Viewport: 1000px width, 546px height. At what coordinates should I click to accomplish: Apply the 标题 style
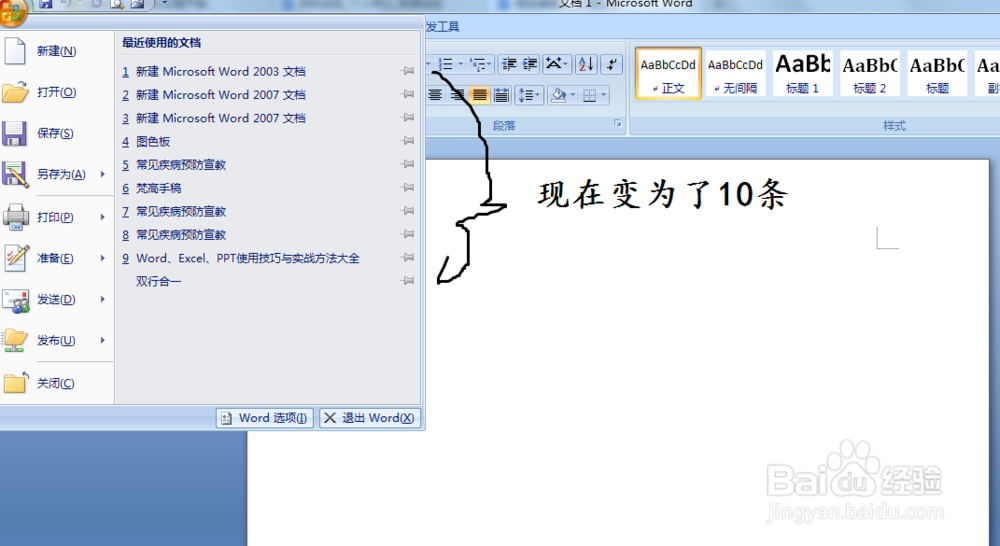coord(937,73)
